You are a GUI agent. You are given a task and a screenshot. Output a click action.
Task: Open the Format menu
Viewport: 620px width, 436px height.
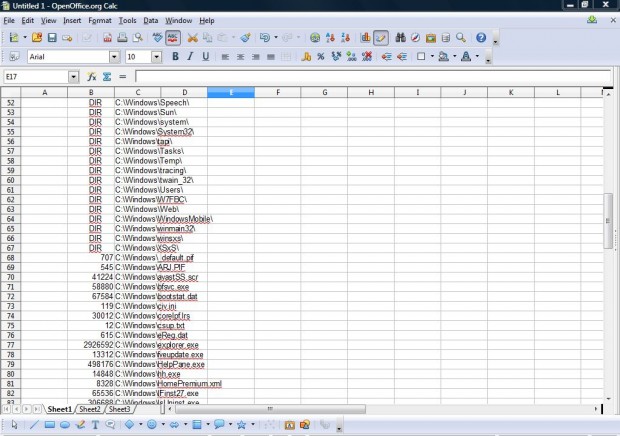100,21
